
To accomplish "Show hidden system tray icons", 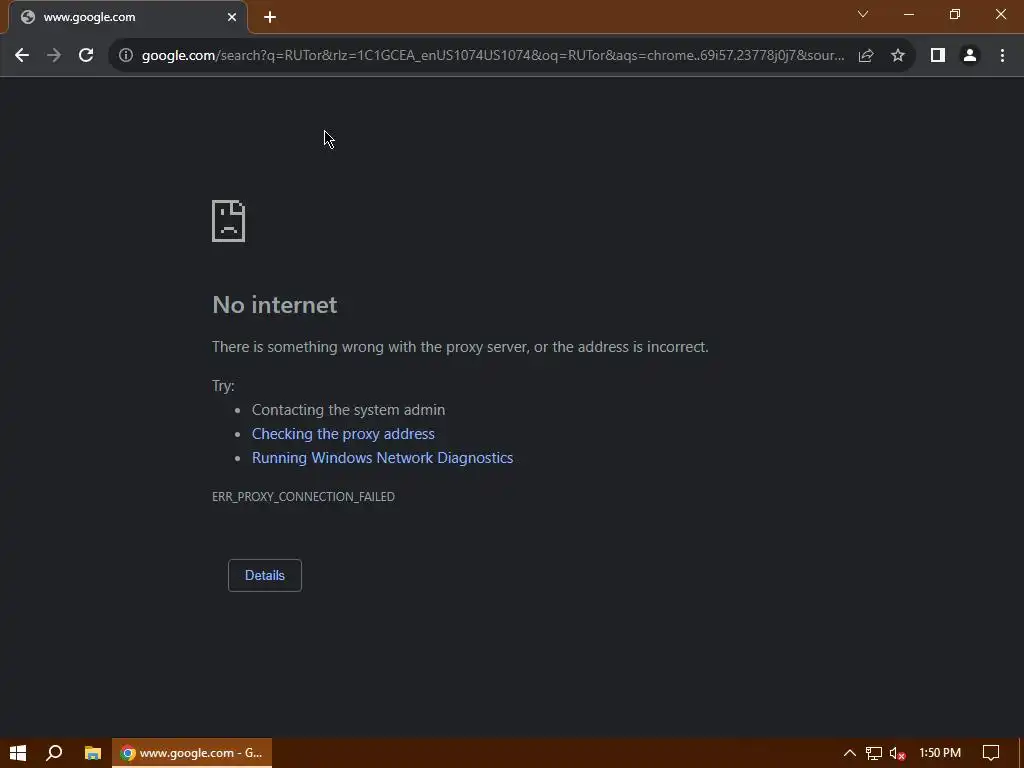I will point(850,753).
